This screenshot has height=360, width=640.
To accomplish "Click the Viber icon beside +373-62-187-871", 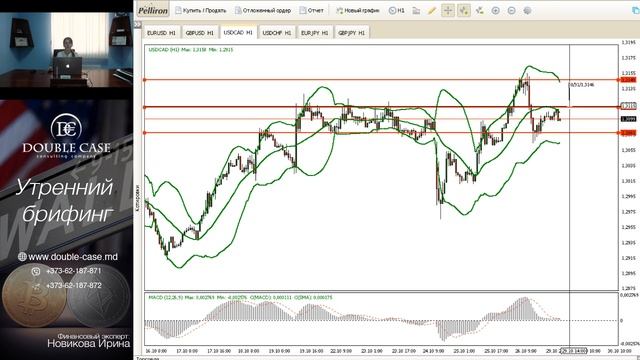I will pyautogui.click(x=36, y=271).
